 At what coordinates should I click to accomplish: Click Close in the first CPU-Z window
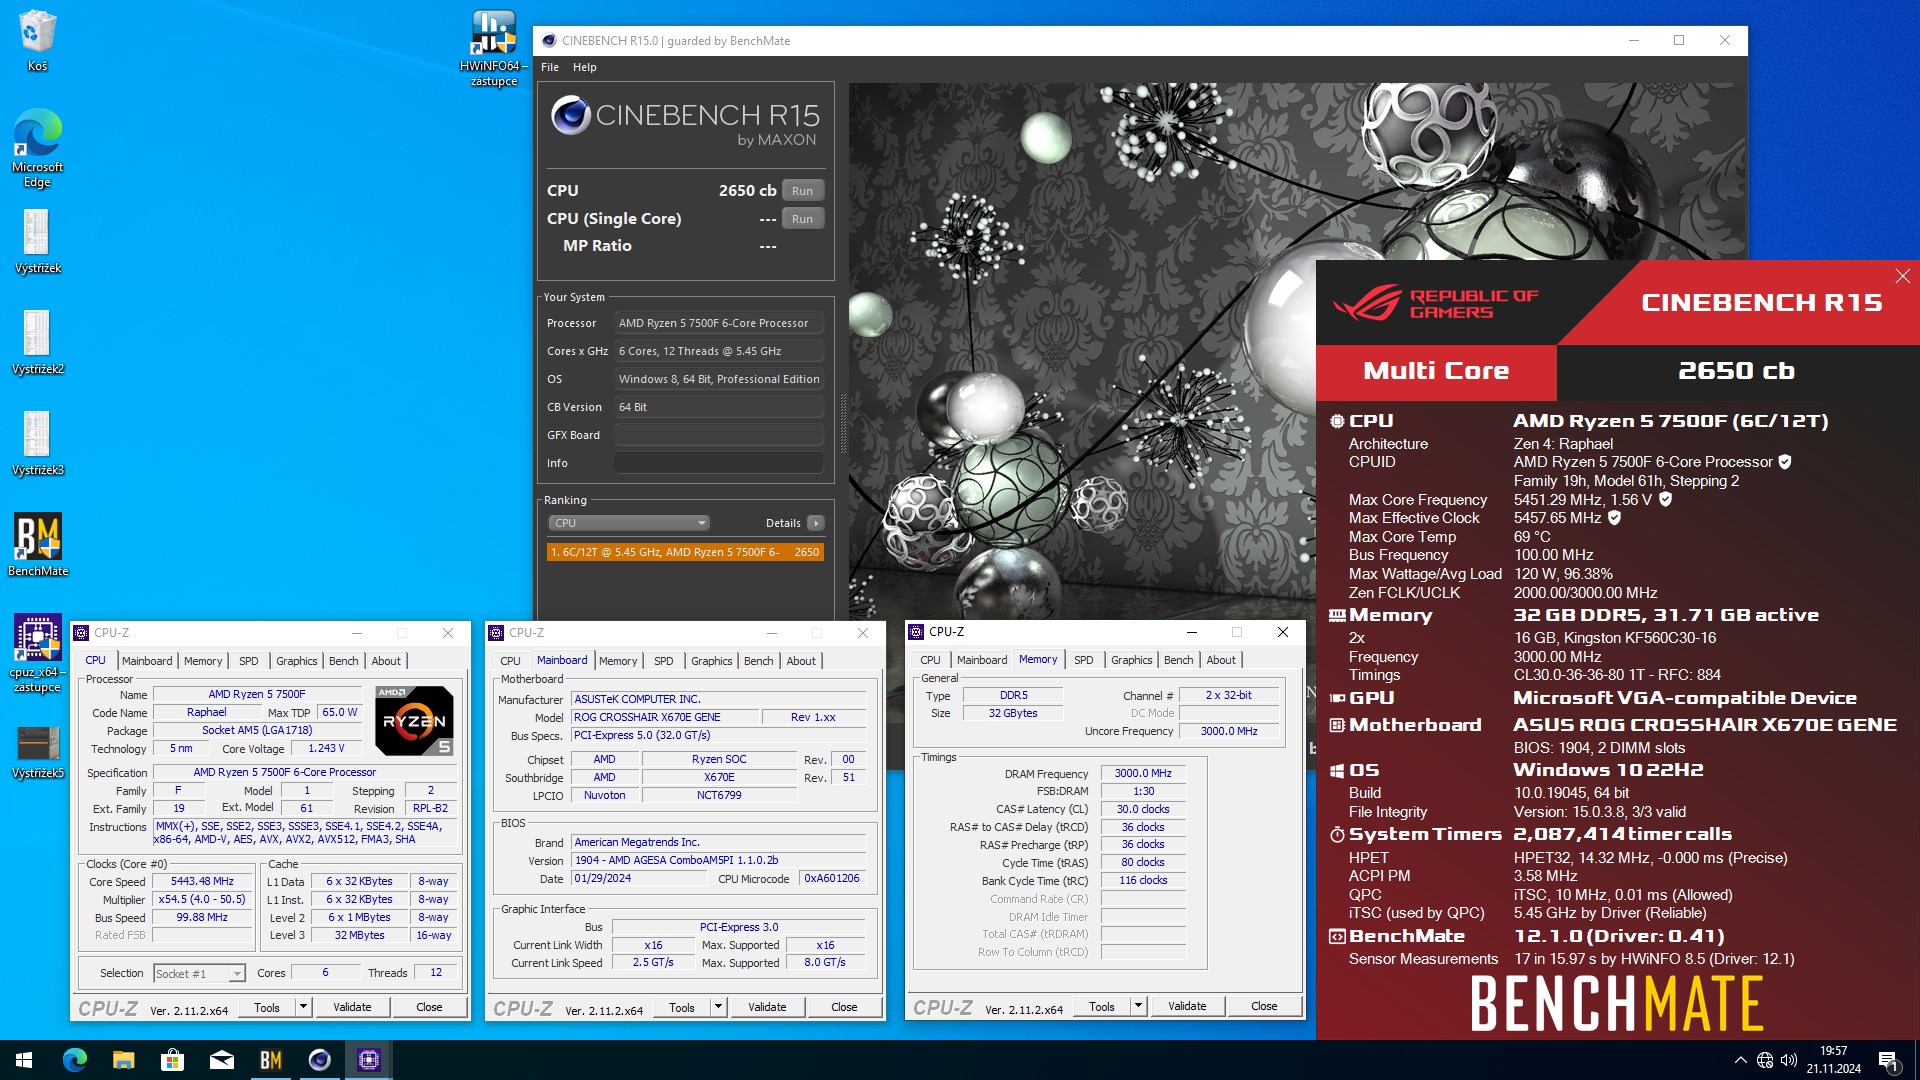pyautogui.click(x=429, y=1007)
